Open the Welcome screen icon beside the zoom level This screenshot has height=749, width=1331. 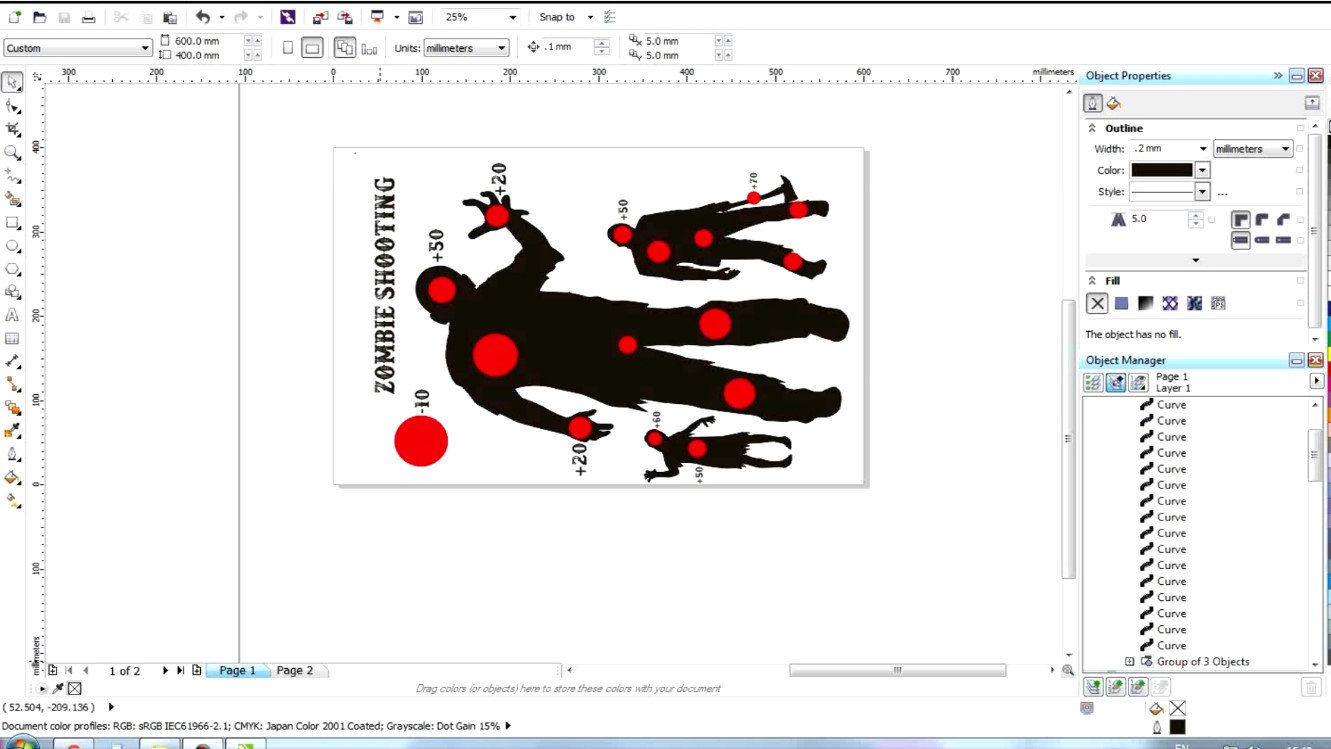416,17
